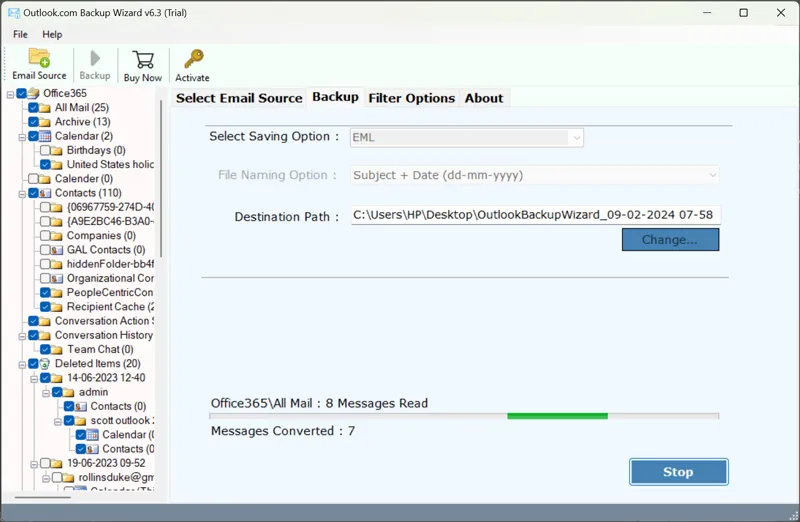The width and height of the screenshot is (800, 522).
Task: Click the 19-06-2023 09-52 folder icon
Action: [57, 463]
